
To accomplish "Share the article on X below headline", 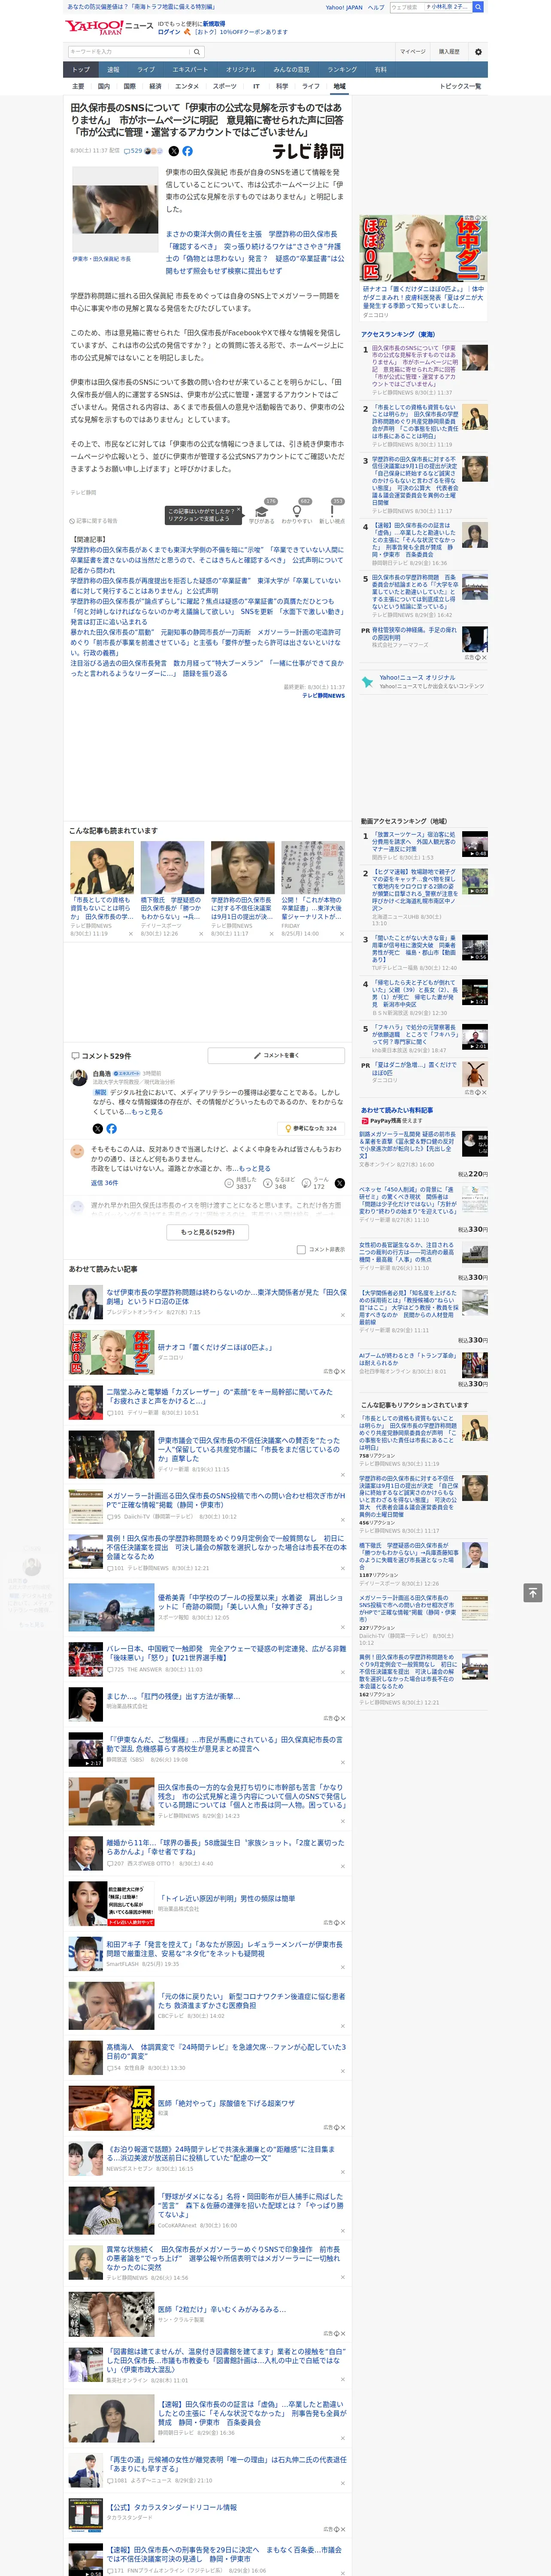I will point(173,151).
